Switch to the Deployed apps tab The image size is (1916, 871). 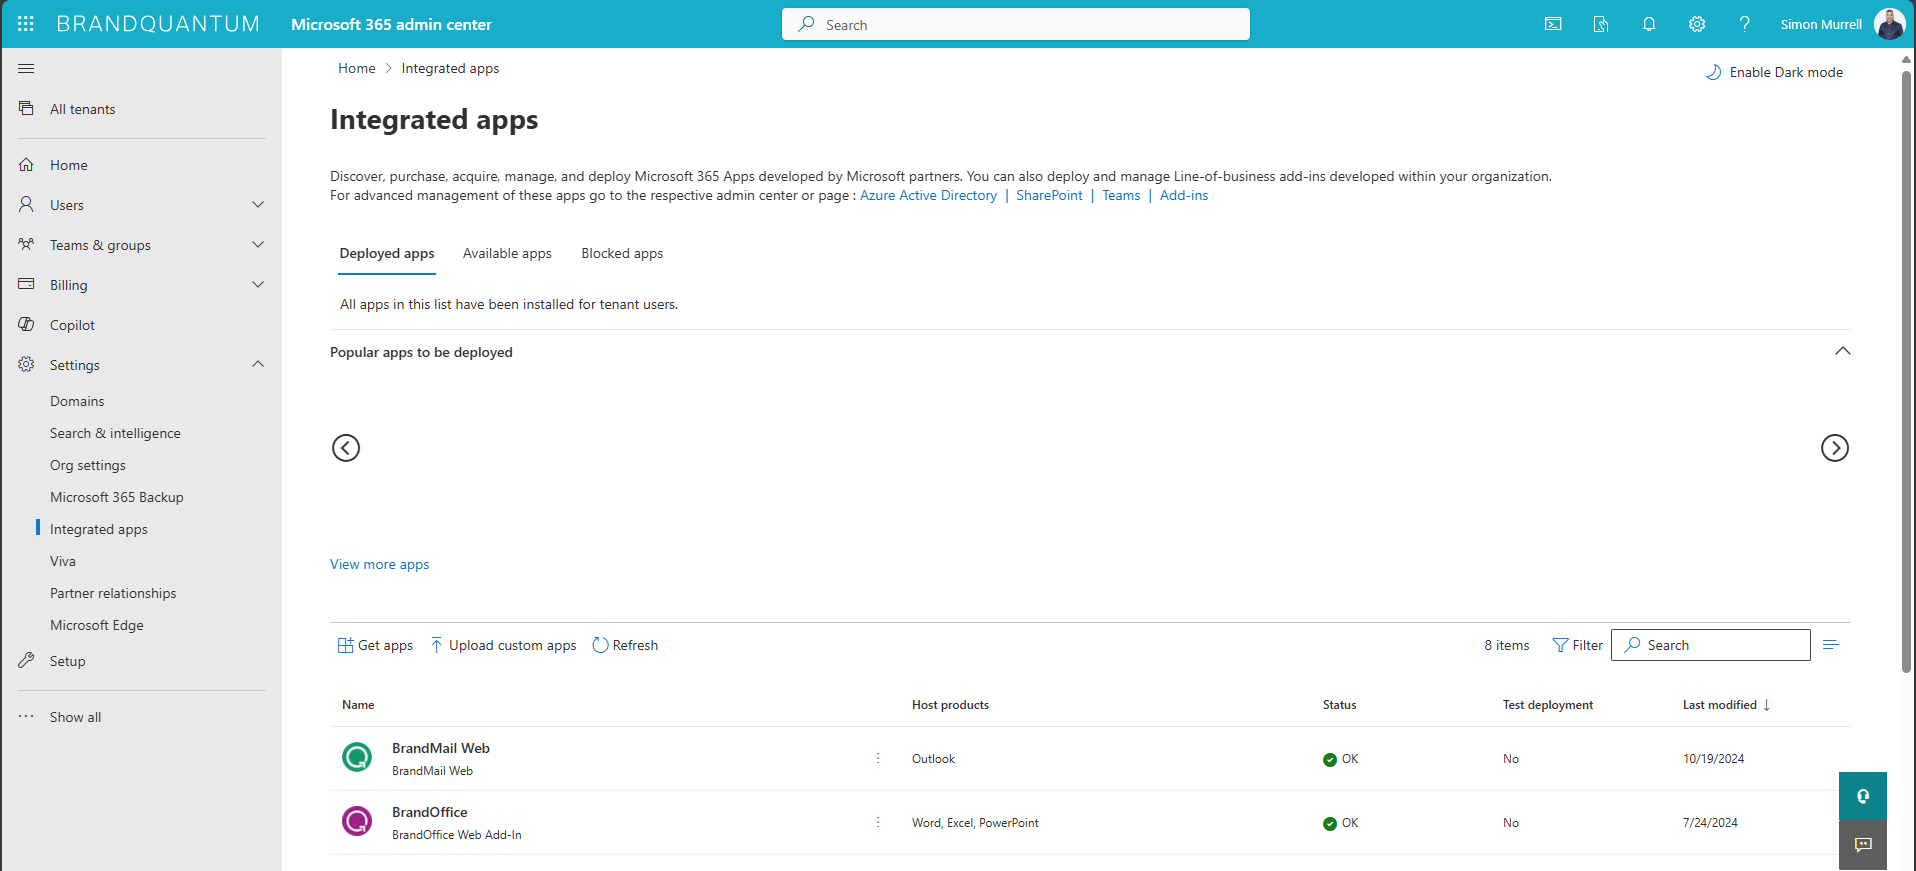(387, 254)
